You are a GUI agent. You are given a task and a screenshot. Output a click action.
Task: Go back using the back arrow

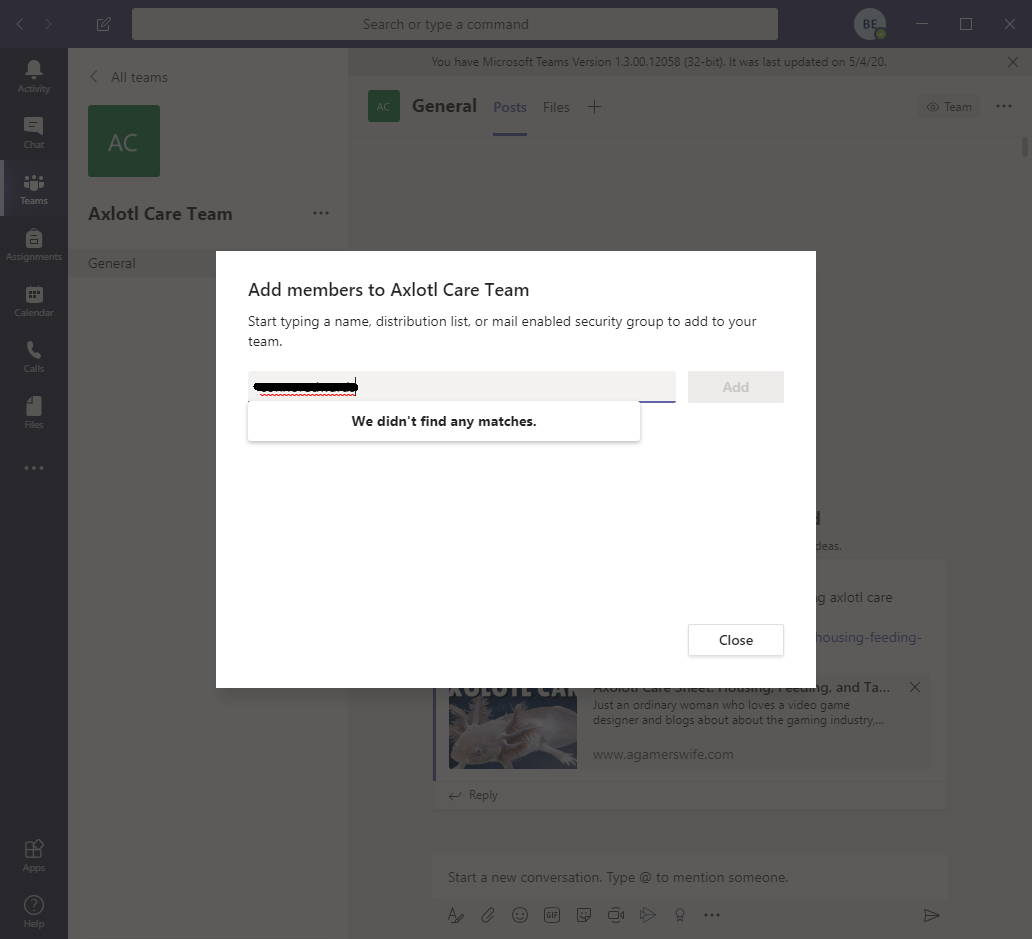20,24
